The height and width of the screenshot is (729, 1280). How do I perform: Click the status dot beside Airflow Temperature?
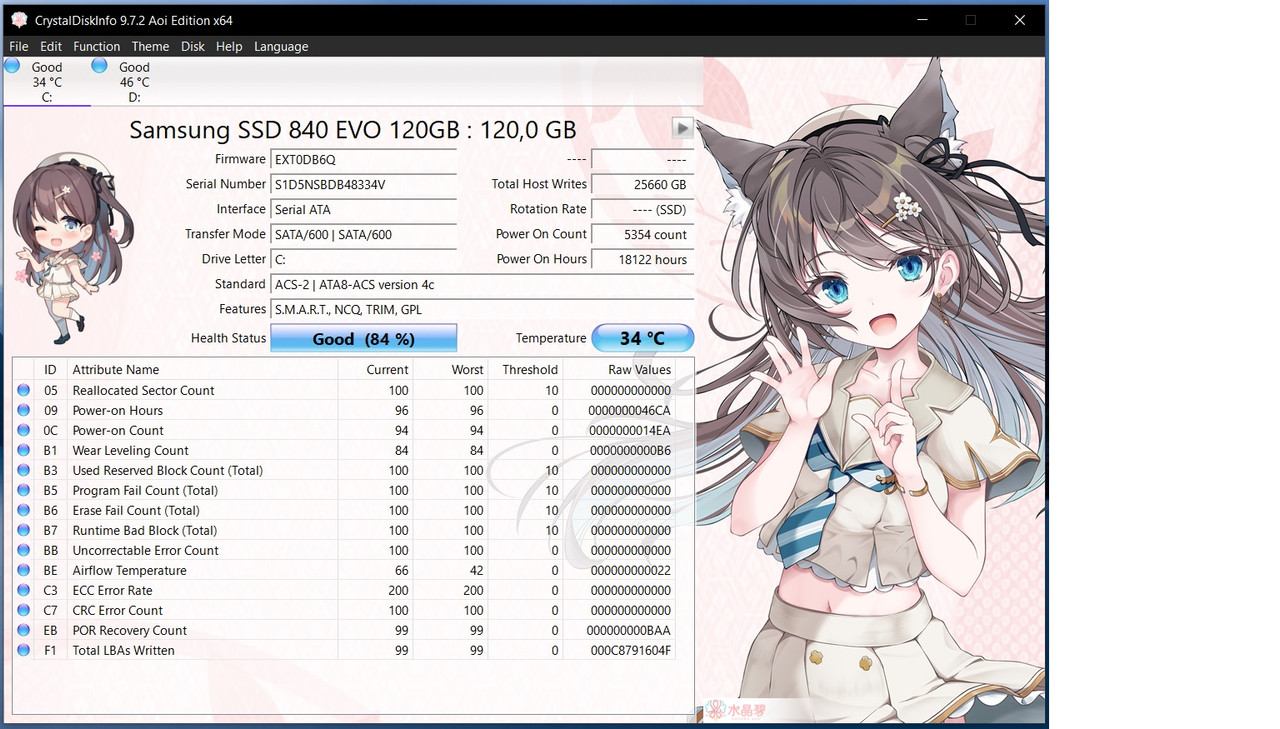click(23, 570)
